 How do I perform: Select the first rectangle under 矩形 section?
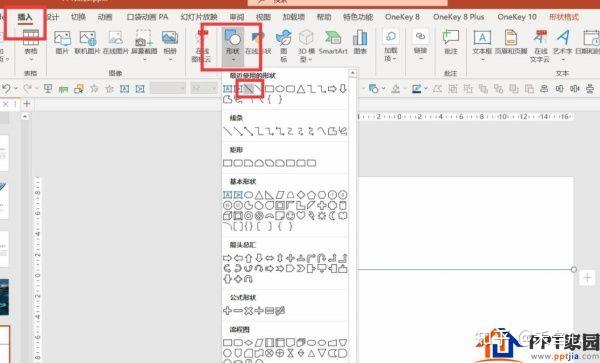[x=227, y=163]
